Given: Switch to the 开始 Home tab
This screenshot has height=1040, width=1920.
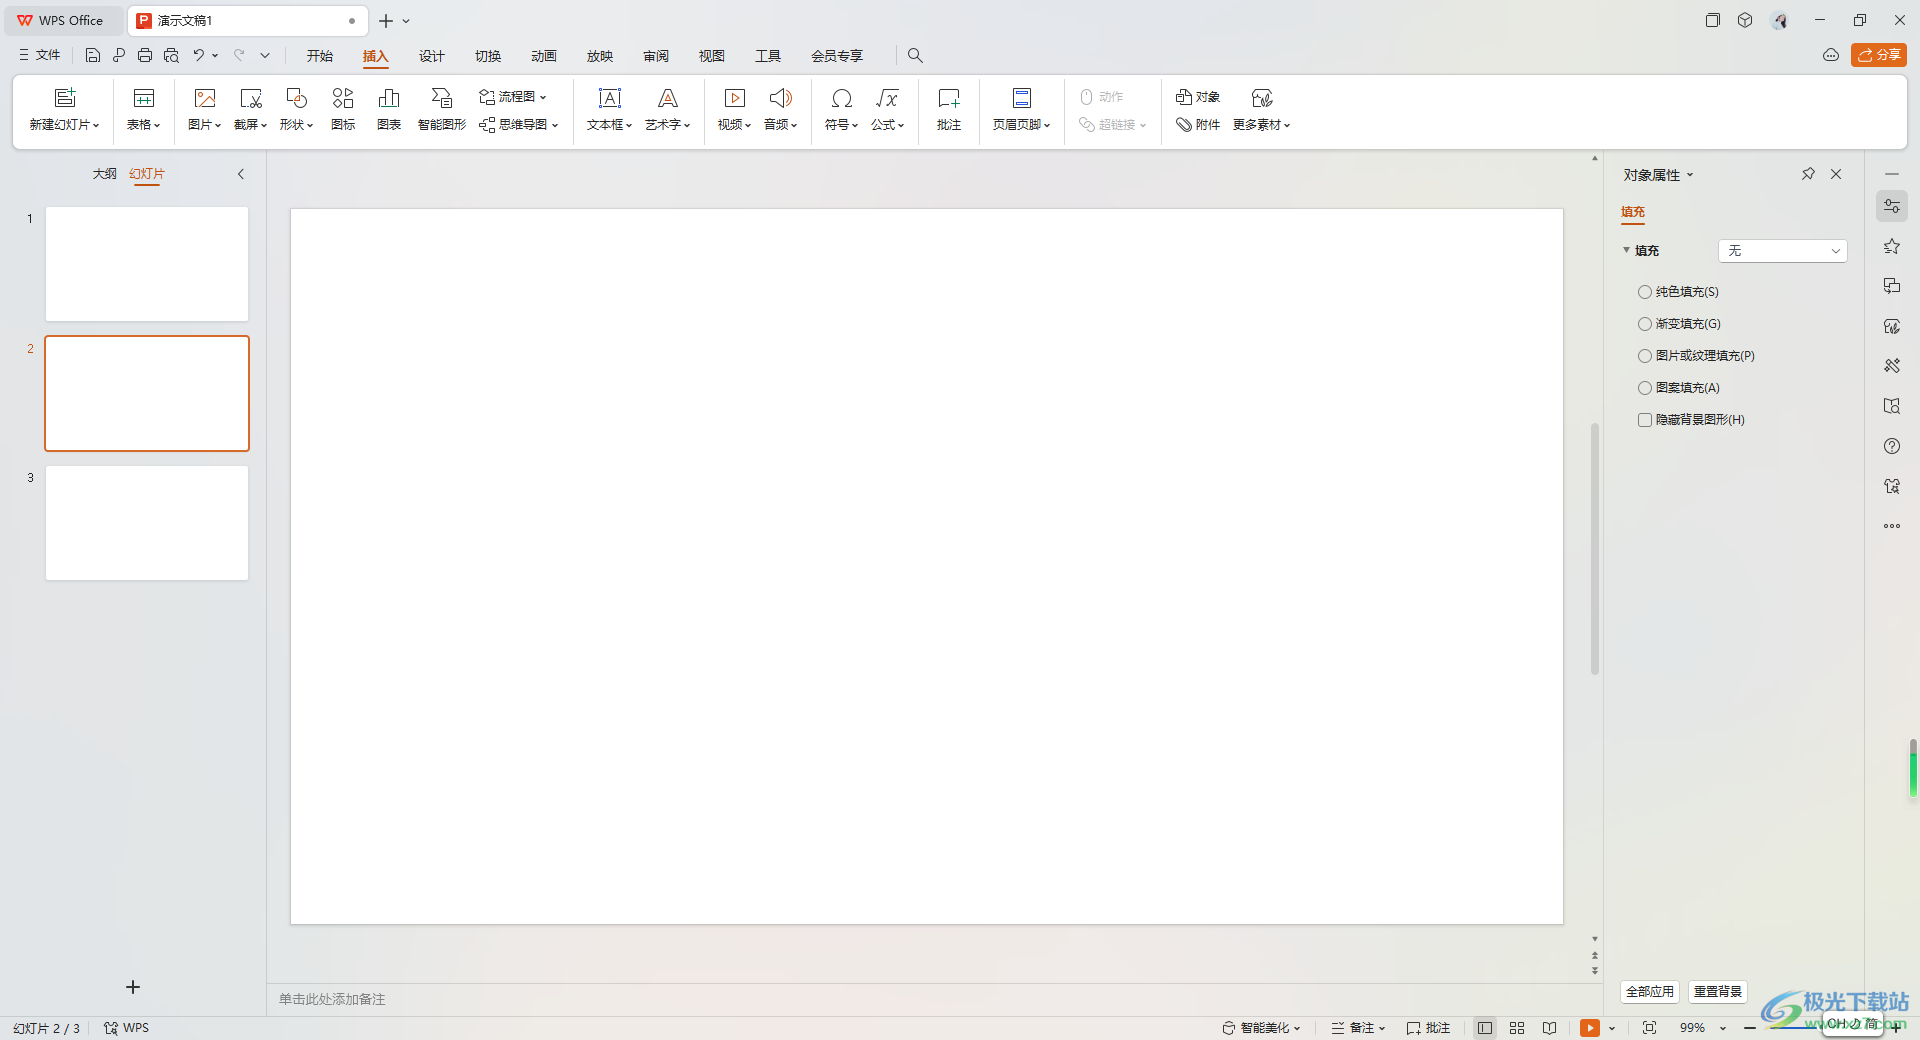Looking at the screenshot, I should click(x=320, y=56).
